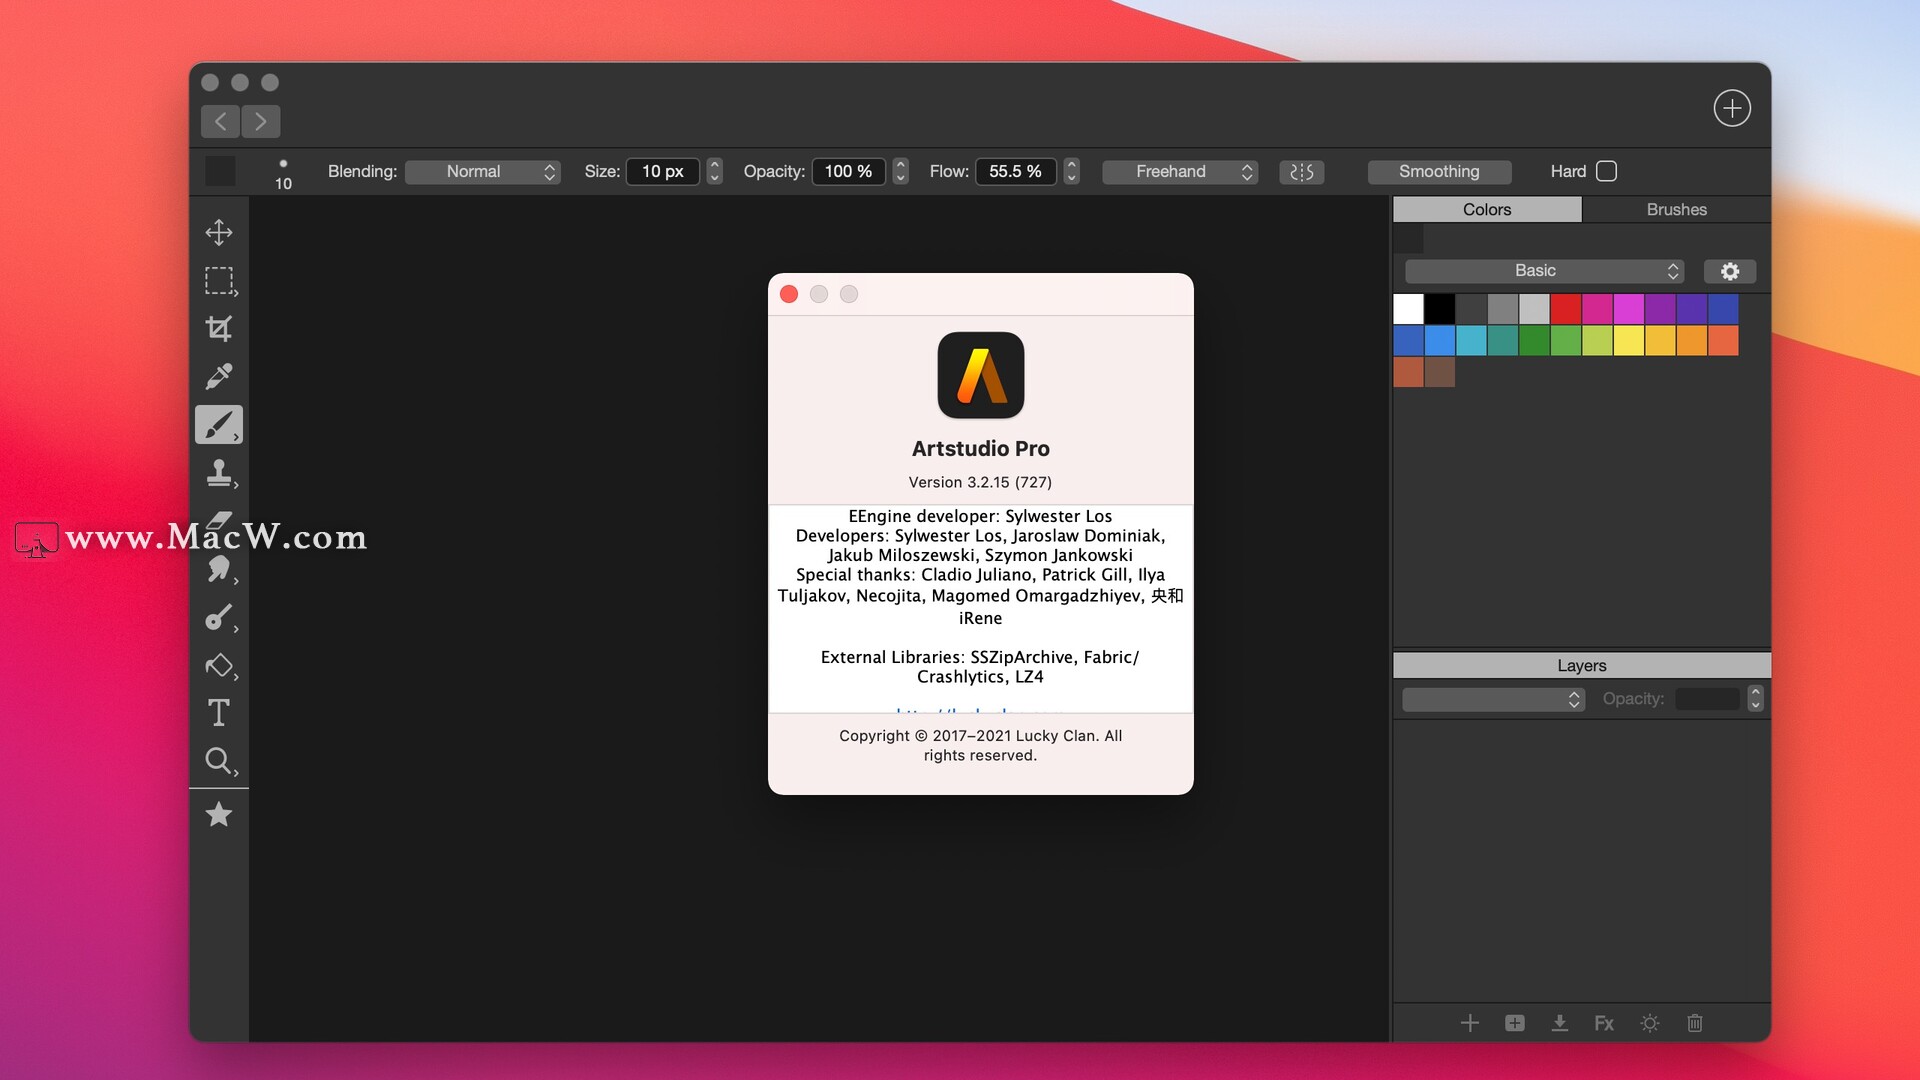Select the Move tool
Viewport: 1920px width, 1080px height.
pos(219,232)
